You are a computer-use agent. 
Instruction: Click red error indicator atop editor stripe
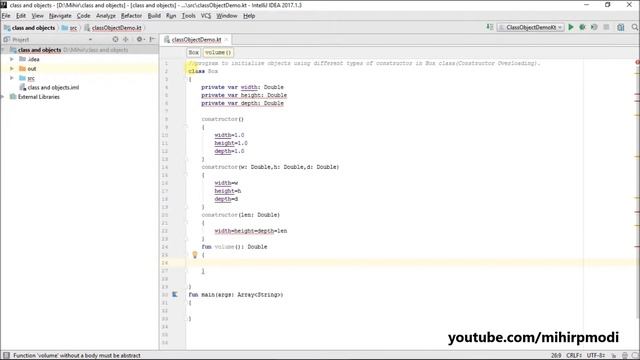click(637, 62)
